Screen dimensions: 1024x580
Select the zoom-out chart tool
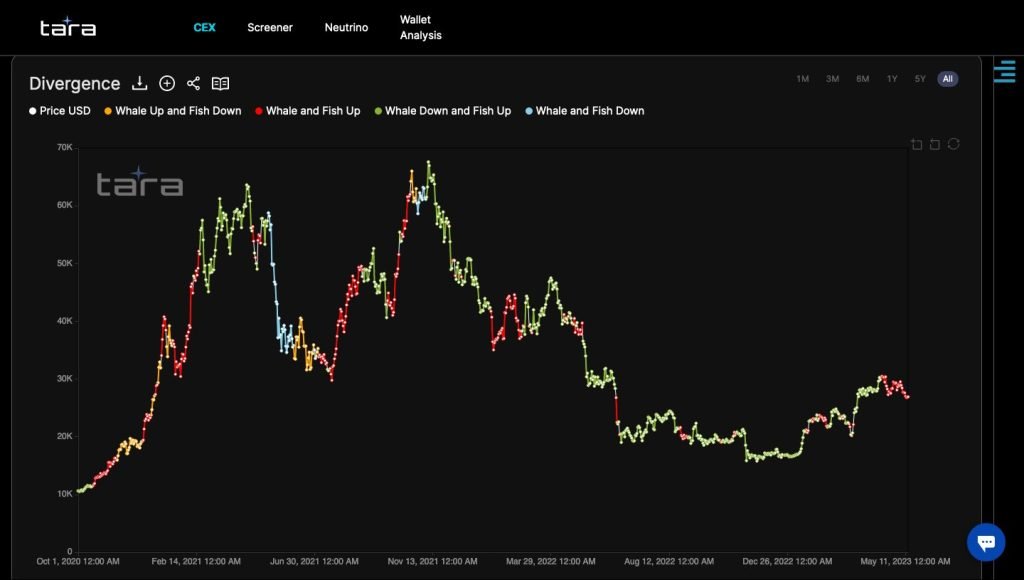pyautogui.click(x=935, y=144)
